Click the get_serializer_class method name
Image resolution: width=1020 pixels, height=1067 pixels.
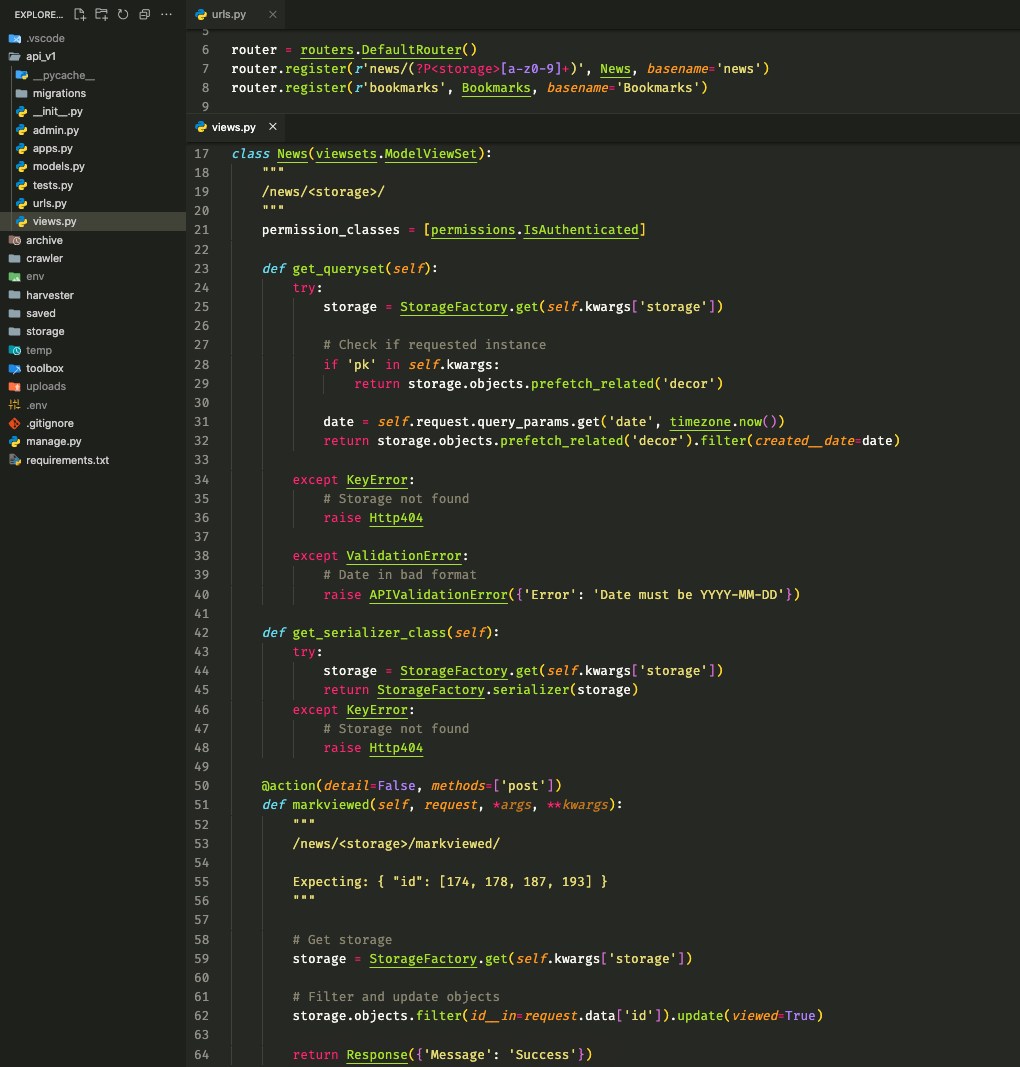click(369, 633)
